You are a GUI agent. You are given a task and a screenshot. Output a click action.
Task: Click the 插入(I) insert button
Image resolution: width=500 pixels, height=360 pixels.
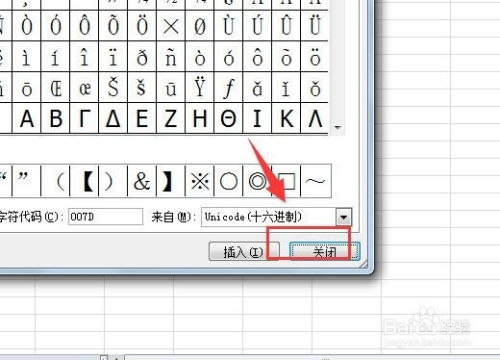[x=244, y=252]
